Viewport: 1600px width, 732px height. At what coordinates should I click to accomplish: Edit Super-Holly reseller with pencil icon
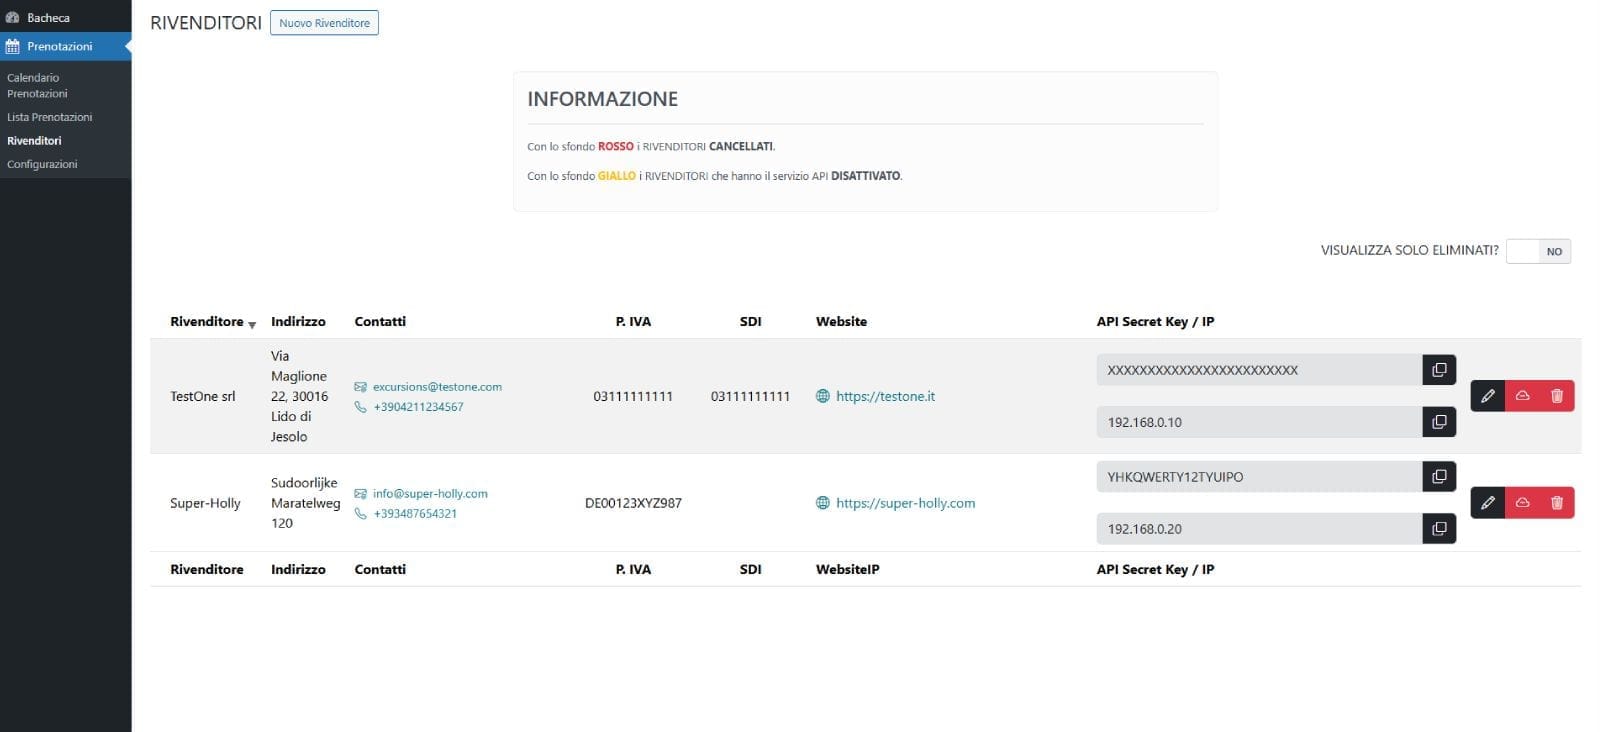tap(1488, 503)
